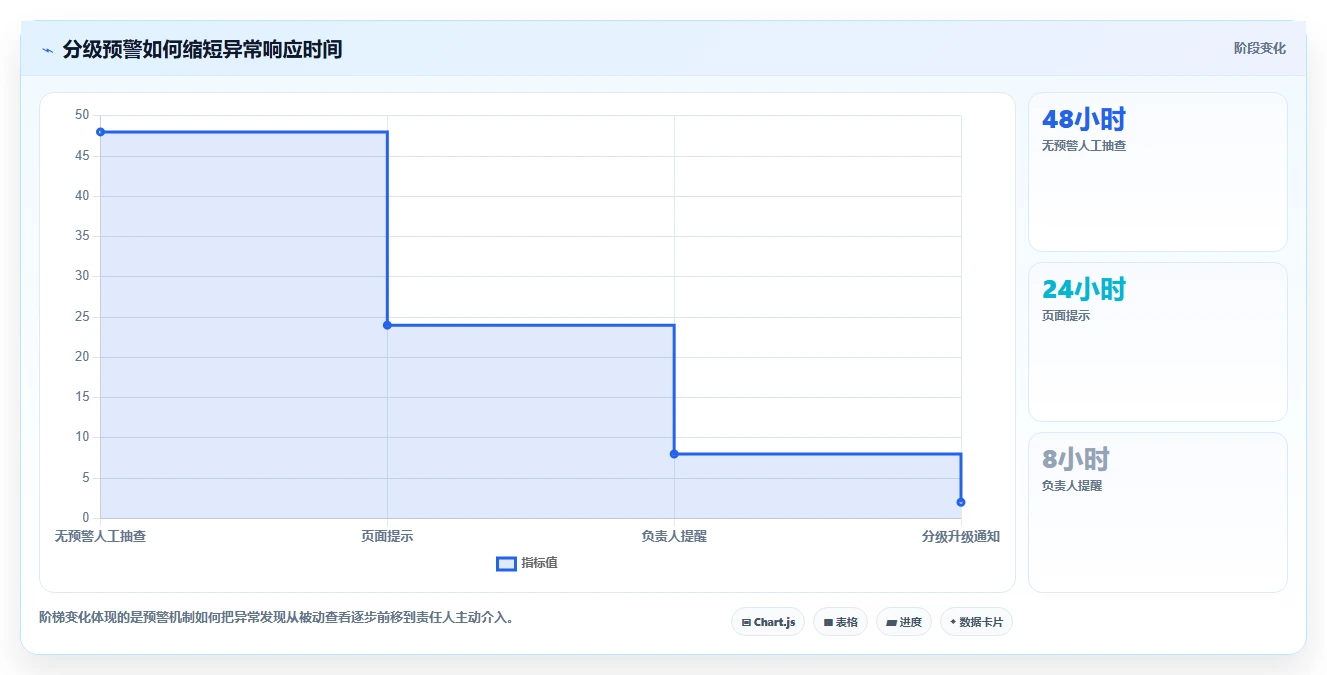Toggle the 指标值 legend item
This screenshot has width=1327, height=675.
(527, 563)
